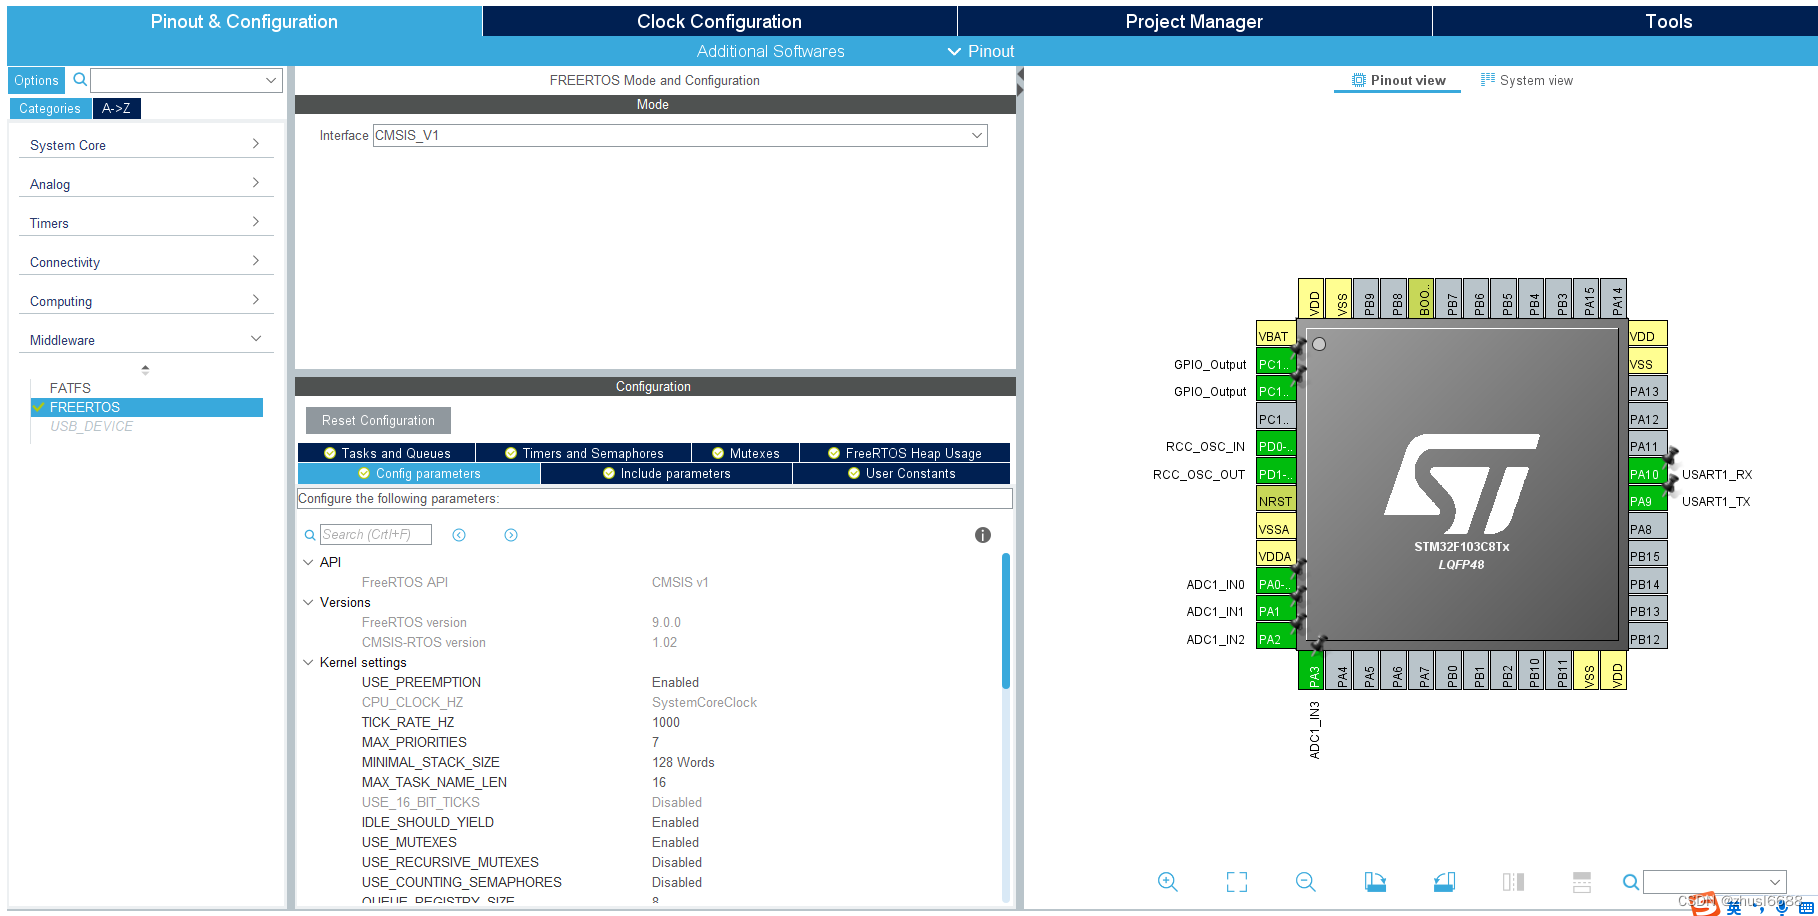Click the search magnifier in the pinout toolbar
This screenshot has height=916, width=1818.
pyautogui.click(x=1630, y=882)
